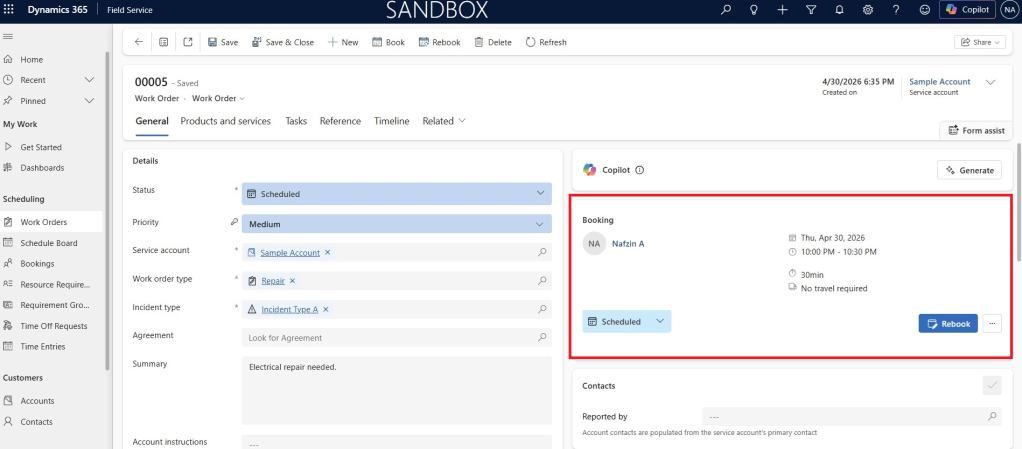Open the advanced find funnel icon
The height and width of the screenshot is (449, 1022).
[811, 10]
